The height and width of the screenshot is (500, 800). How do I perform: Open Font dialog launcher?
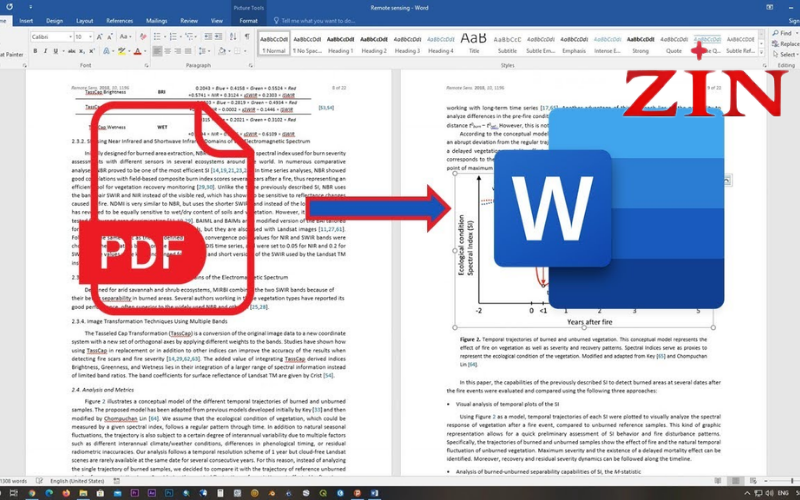point(146,65)
